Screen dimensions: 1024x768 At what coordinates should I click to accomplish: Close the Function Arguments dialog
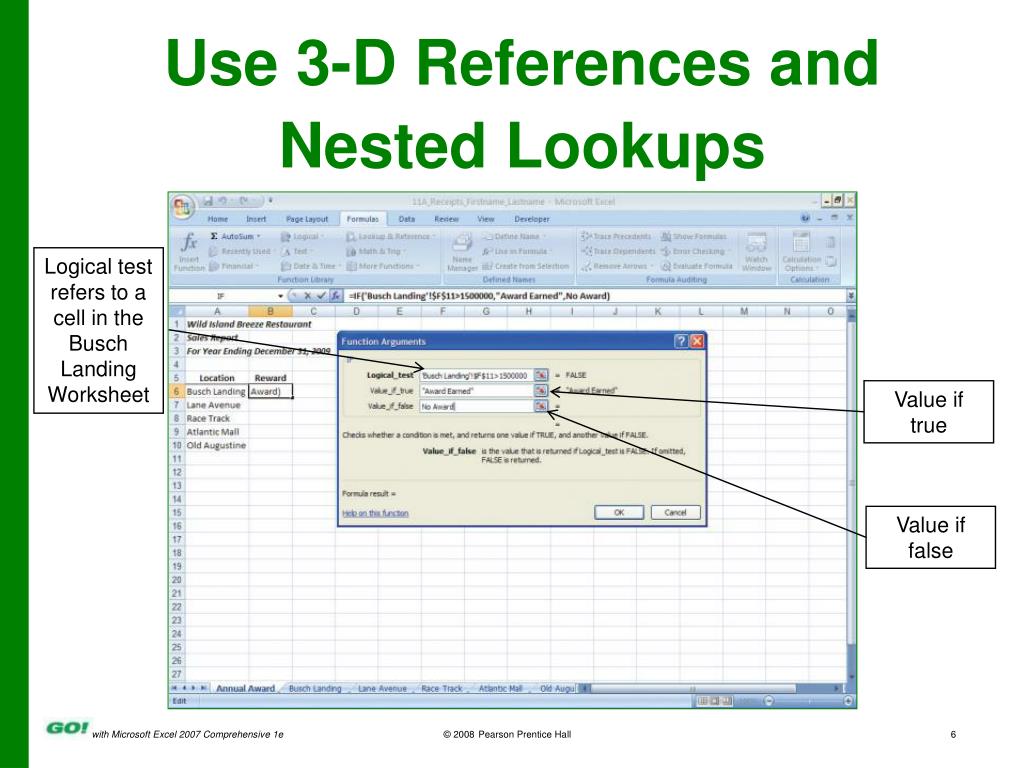(x=697, y=342)
